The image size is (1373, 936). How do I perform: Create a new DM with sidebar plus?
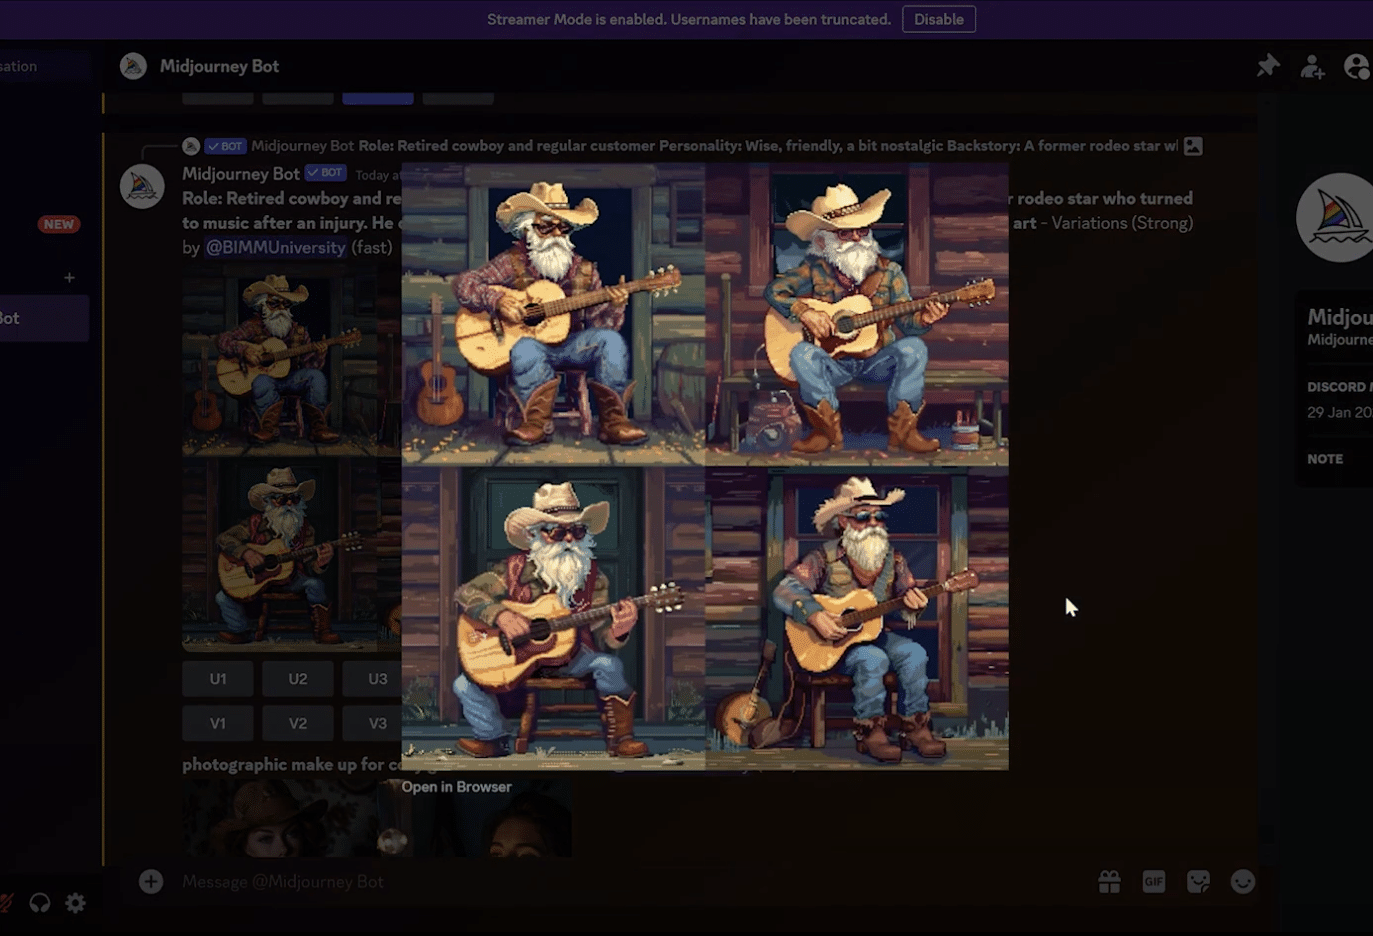[69, 277]
